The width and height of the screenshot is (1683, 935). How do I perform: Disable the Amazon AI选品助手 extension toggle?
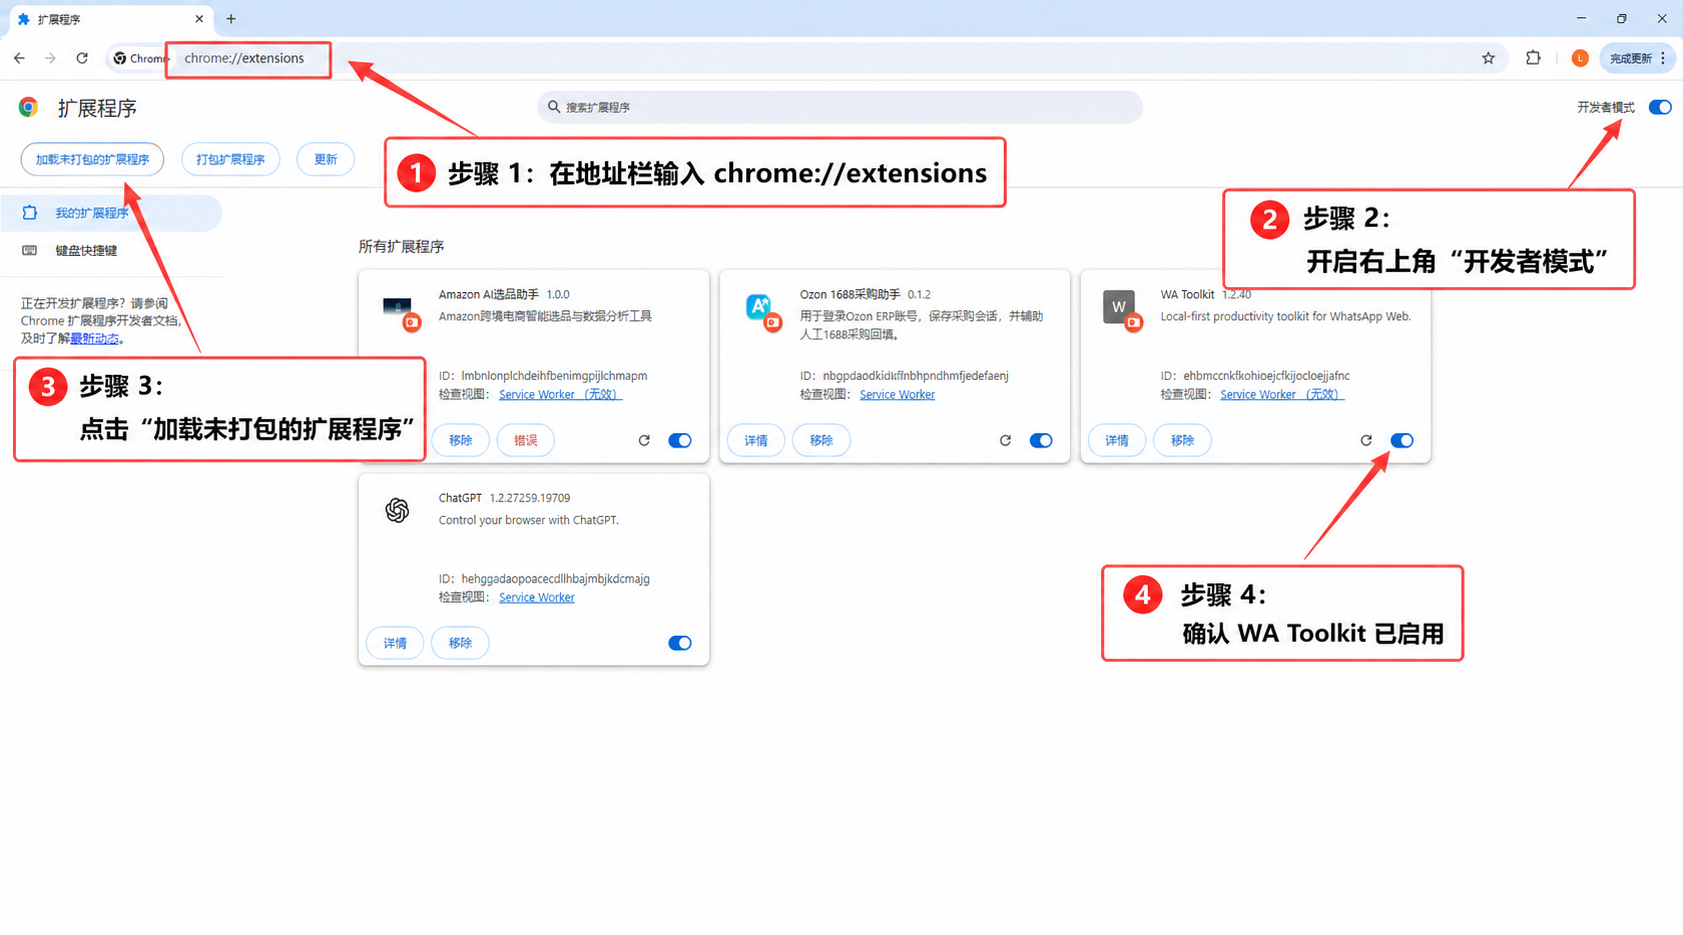point(680,440)
